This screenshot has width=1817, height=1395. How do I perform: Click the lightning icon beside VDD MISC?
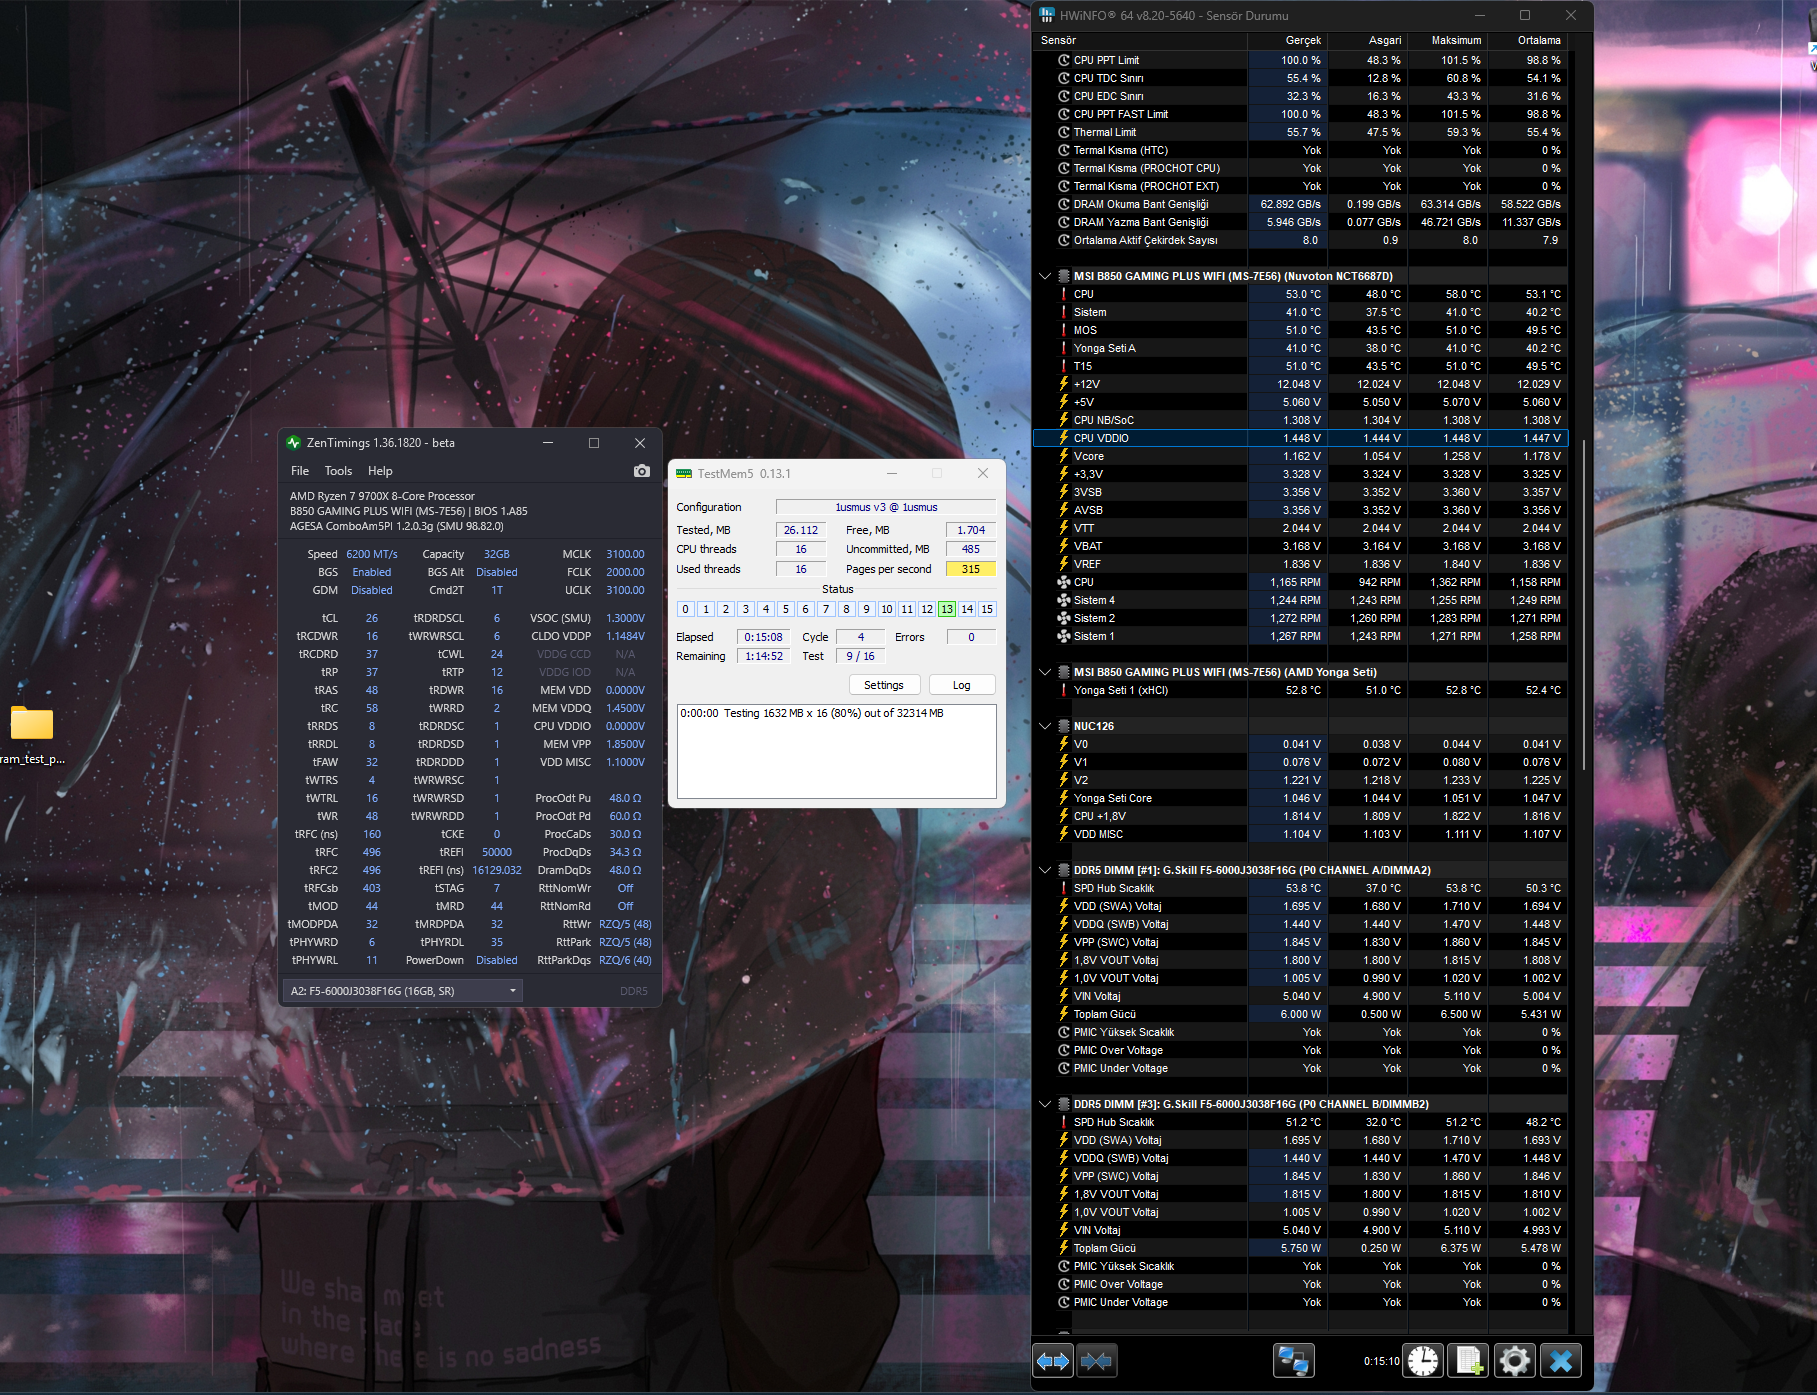1064,834
